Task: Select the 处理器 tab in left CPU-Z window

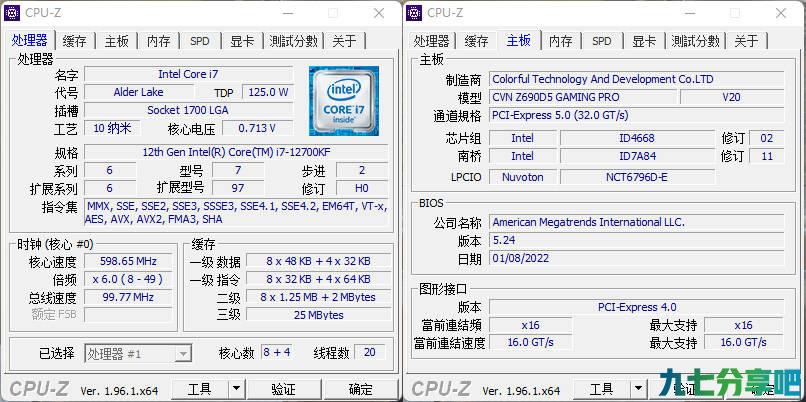Action: pos(29,40)
